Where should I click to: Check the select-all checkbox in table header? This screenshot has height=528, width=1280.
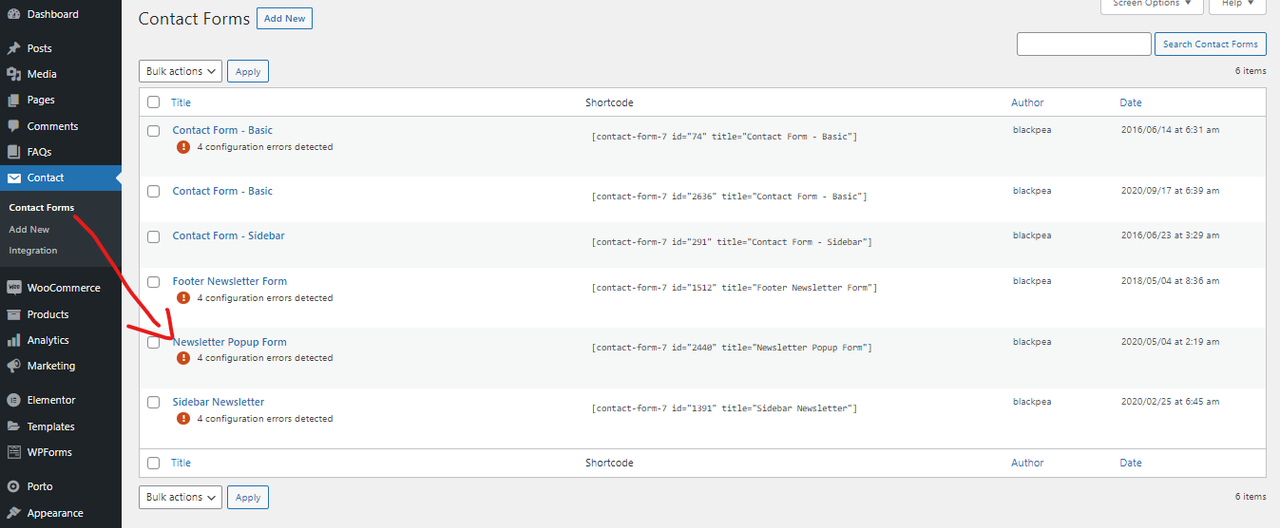tap(153, 102)
